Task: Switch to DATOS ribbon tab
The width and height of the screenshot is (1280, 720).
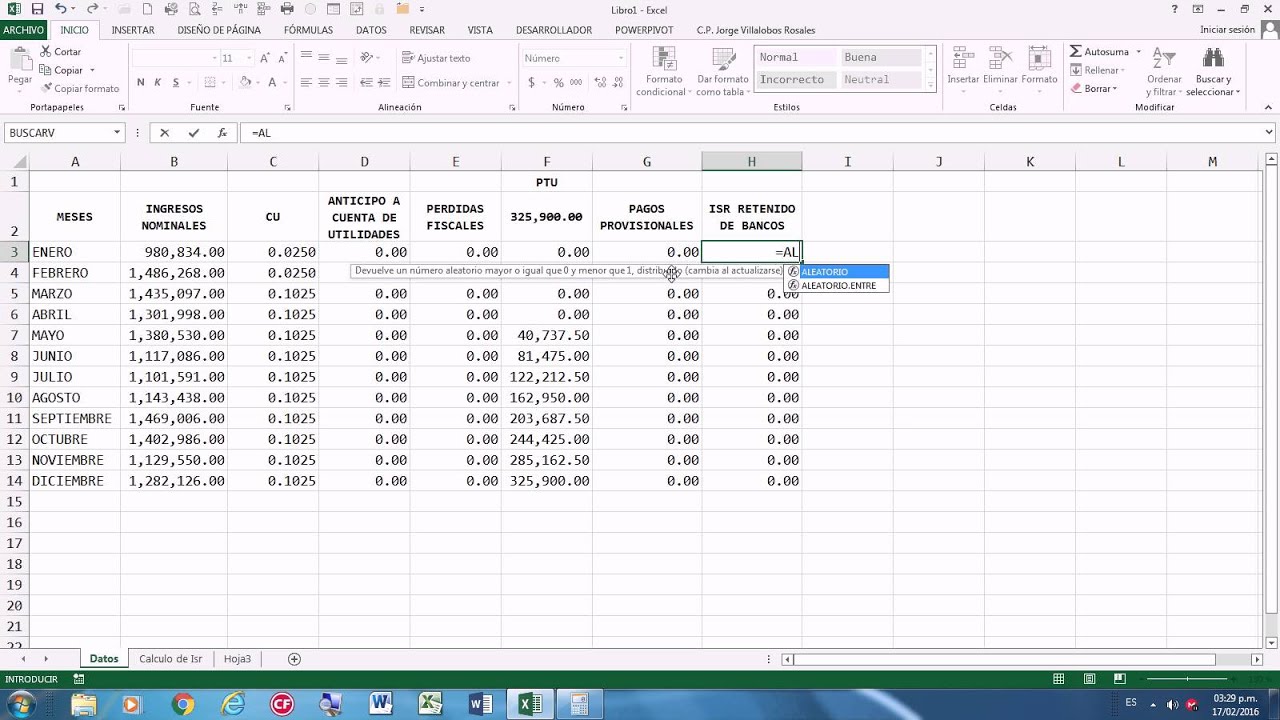Action: pyautogui.click(x=371, y=30)
